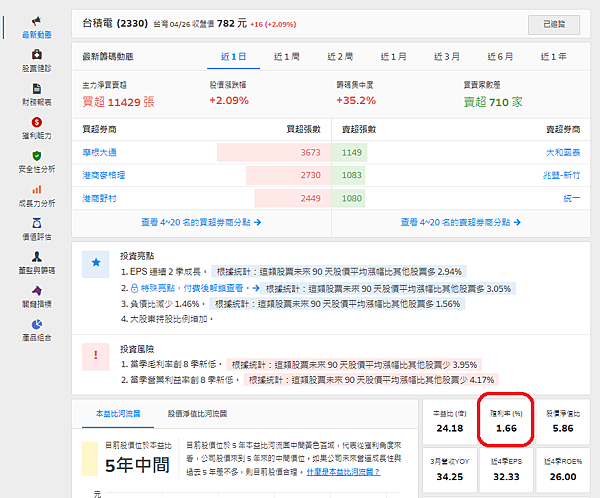Click the 殖利率 1.66 metric card

(506, 422)
